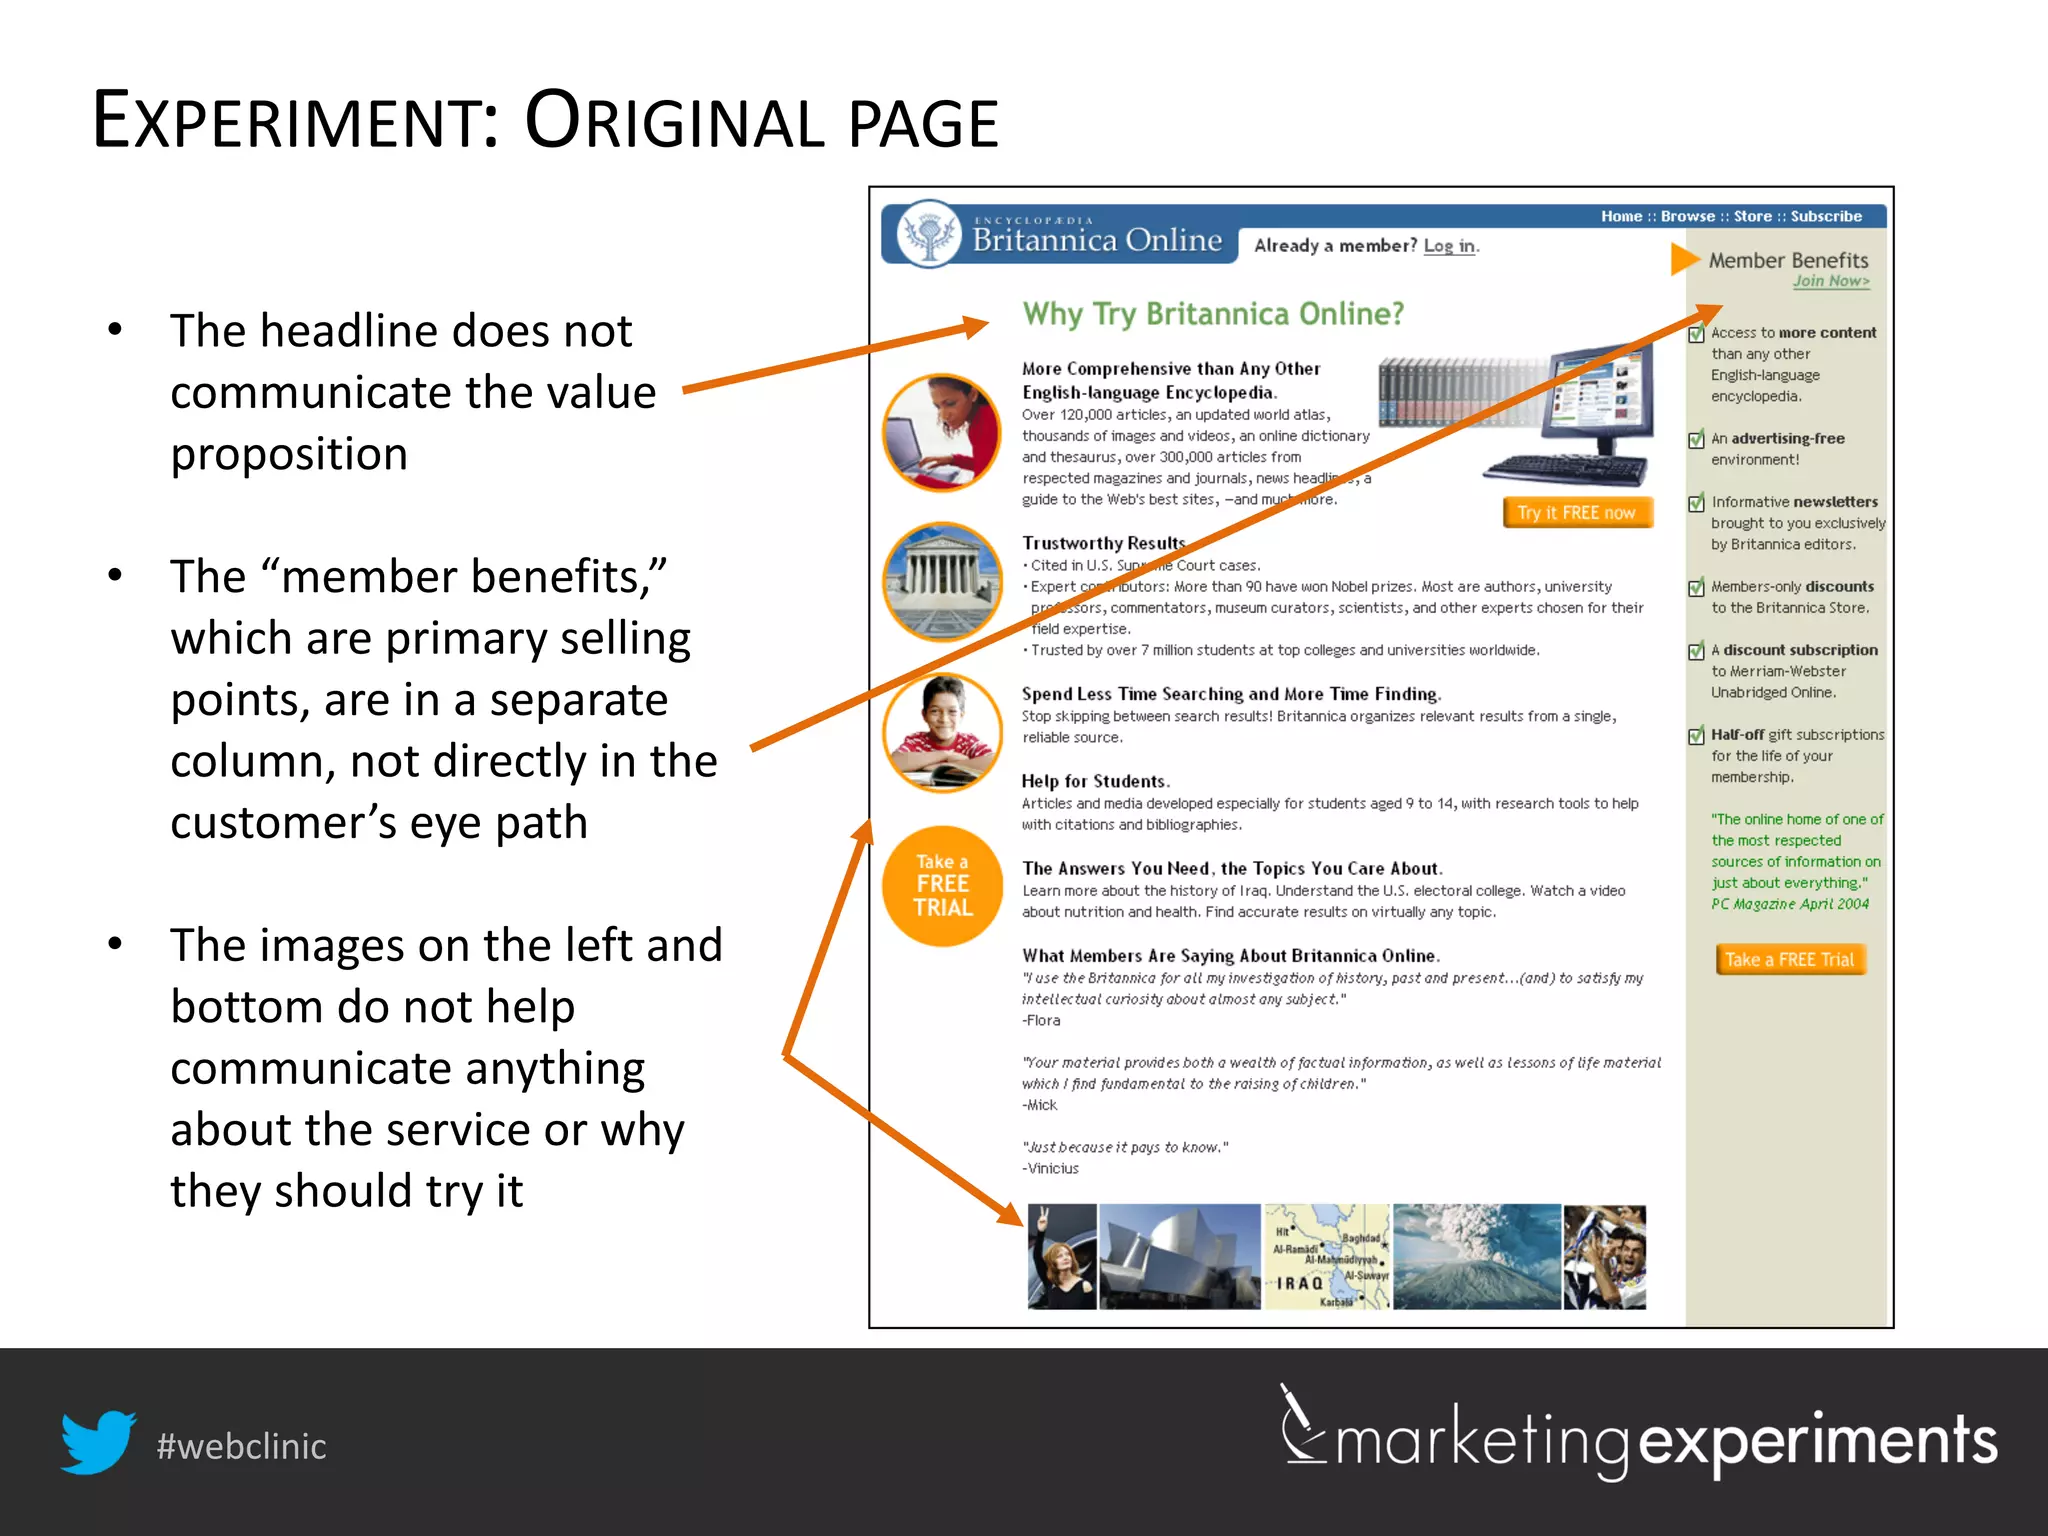
Task: Toggle the 'Members-only discounts' checkbox
Action: pyautogui.click(x=1696, y=587)
